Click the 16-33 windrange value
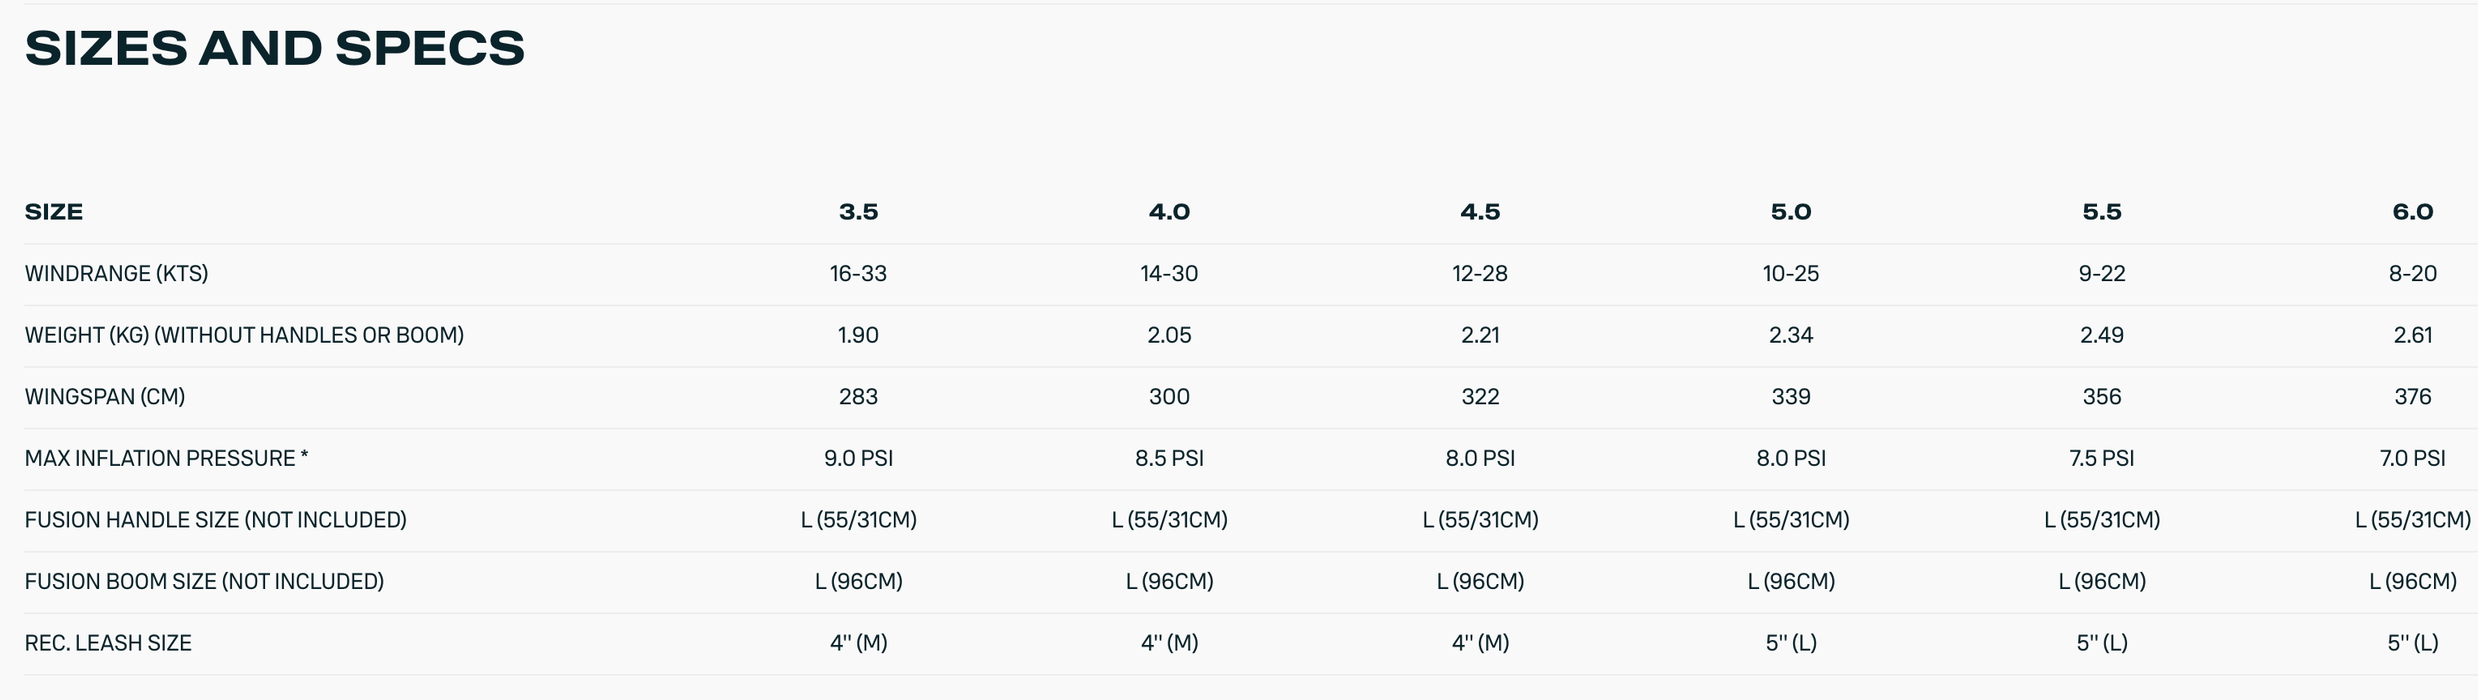The image size is (2478, 700). [x=858, y=274]
